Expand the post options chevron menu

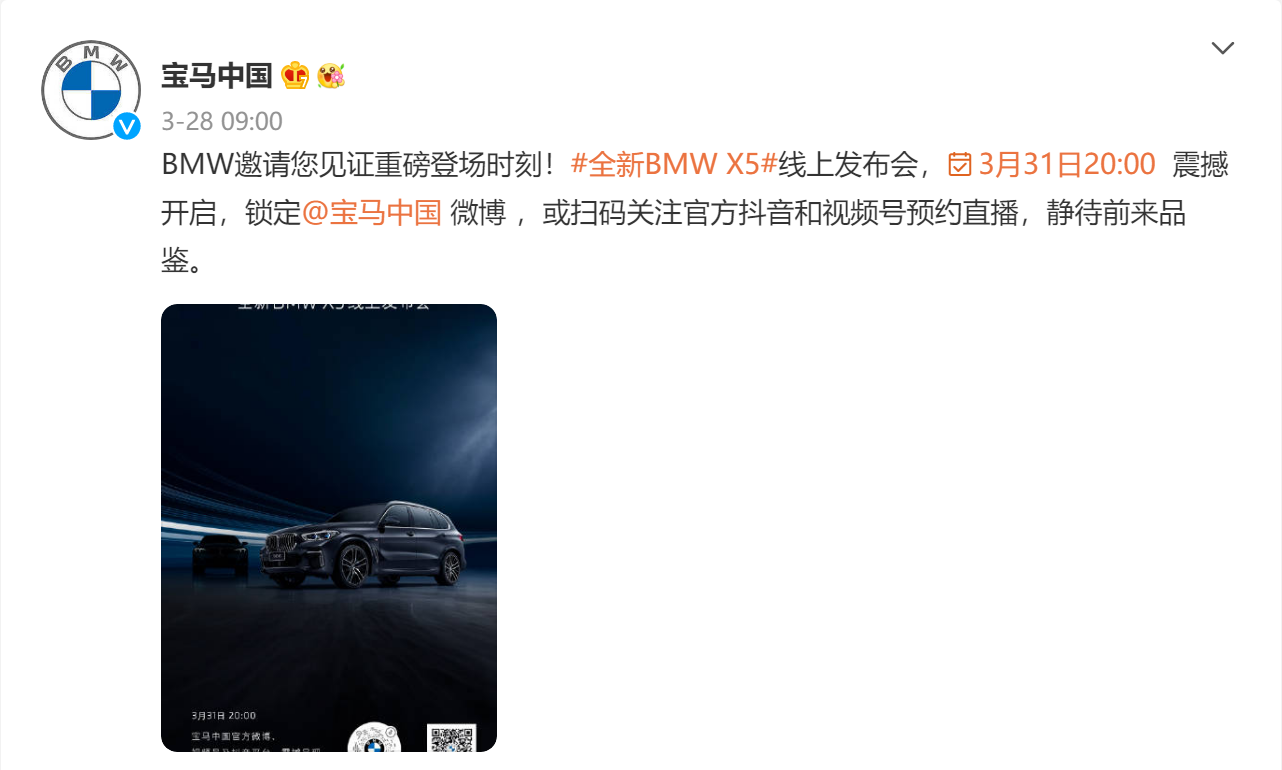1223,48
